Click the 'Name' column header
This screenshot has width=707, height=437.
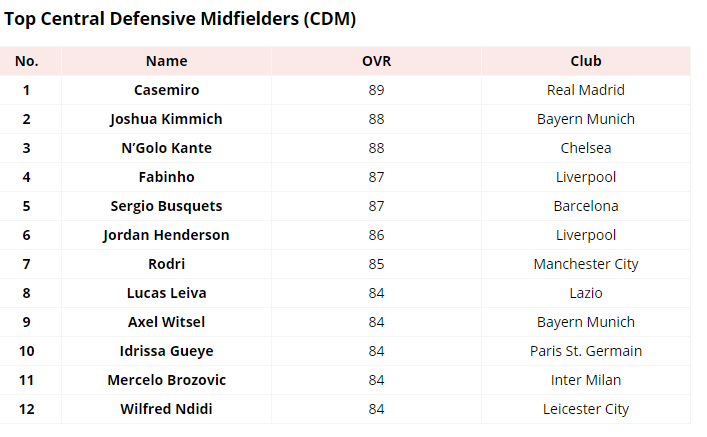coord(166,61)
